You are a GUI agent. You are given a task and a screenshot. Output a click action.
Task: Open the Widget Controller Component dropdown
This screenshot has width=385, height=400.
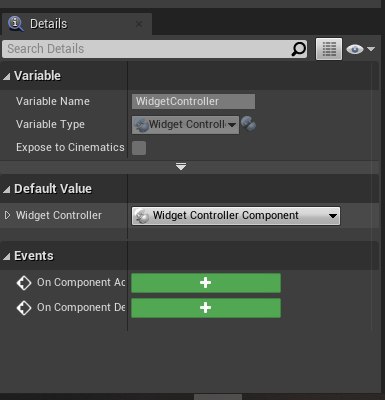tap(236, 216)
